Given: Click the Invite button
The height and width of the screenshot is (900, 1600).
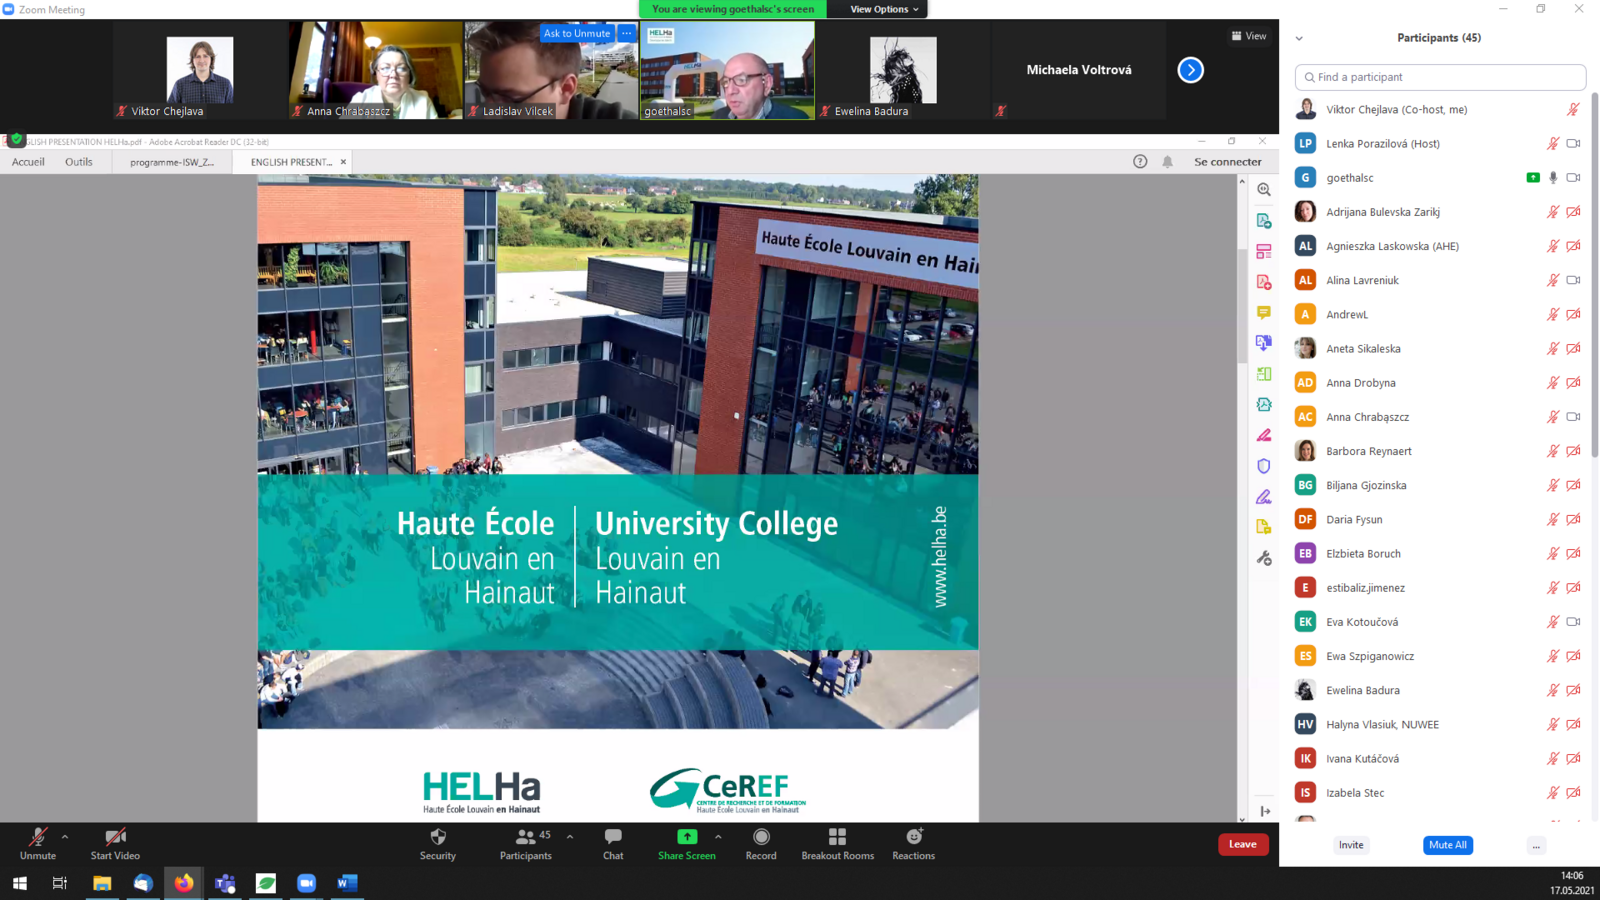Looking at the screenshot, I should click(1351, 845).
